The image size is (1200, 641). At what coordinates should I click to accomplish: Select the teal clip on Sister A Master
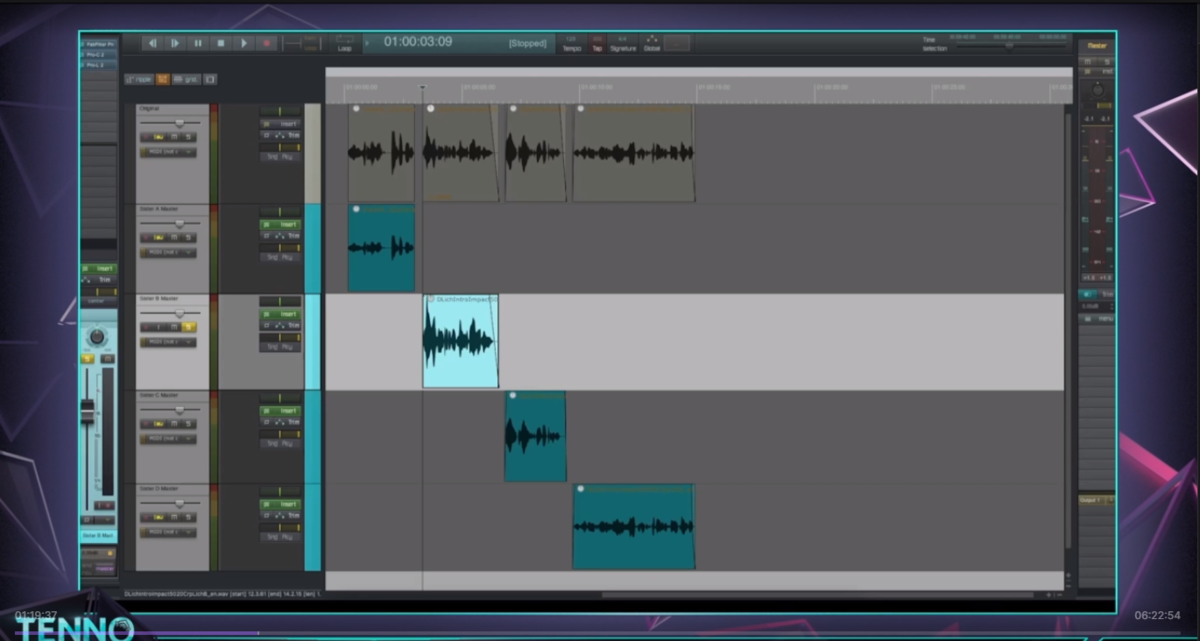coord(381,248)
